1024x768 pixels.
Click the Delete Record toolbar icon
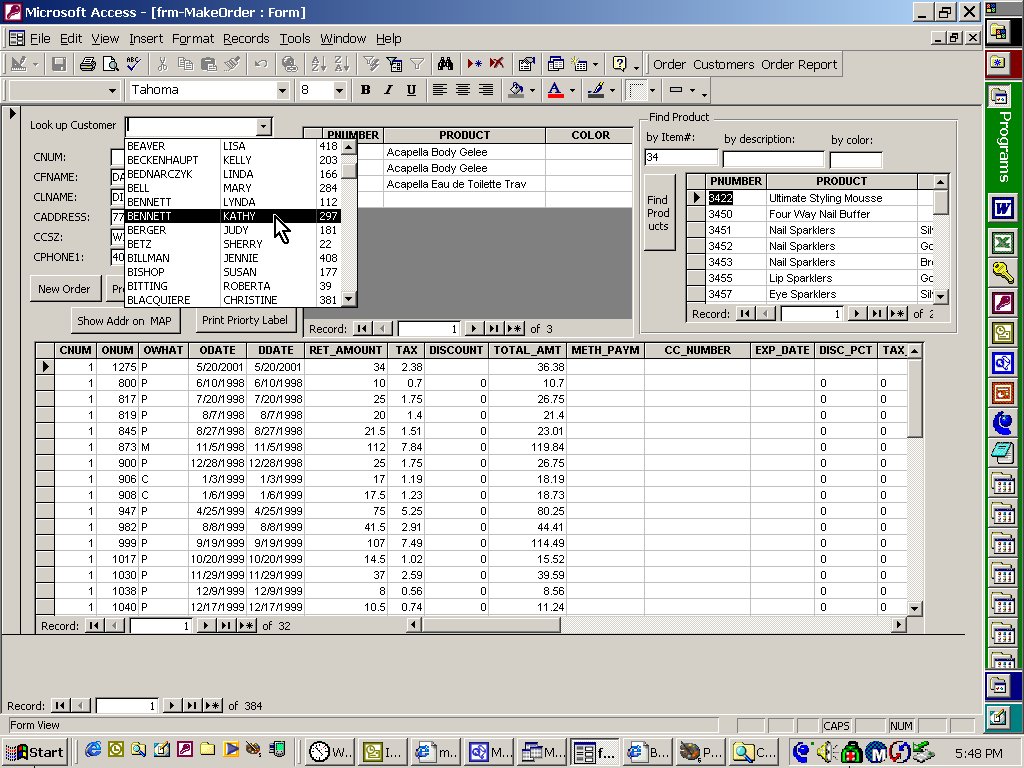click(497, 64)
